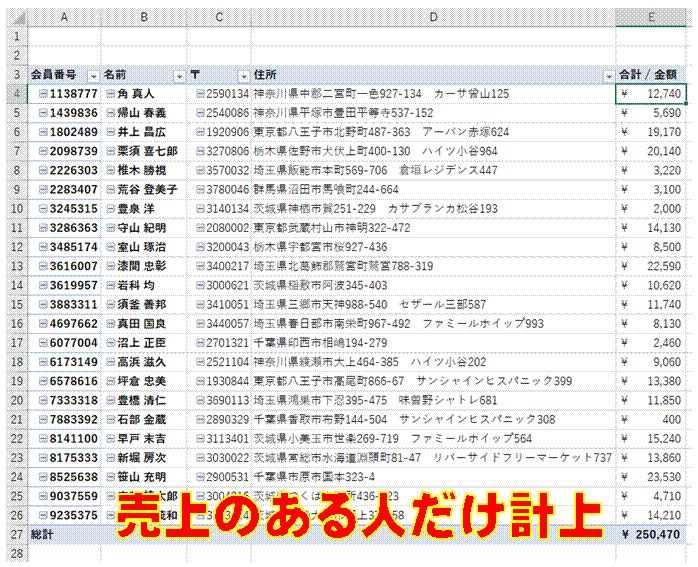698x567 pixels.
Task: Open the 会員番号 filter dropdown
Action: pos(93,77)
